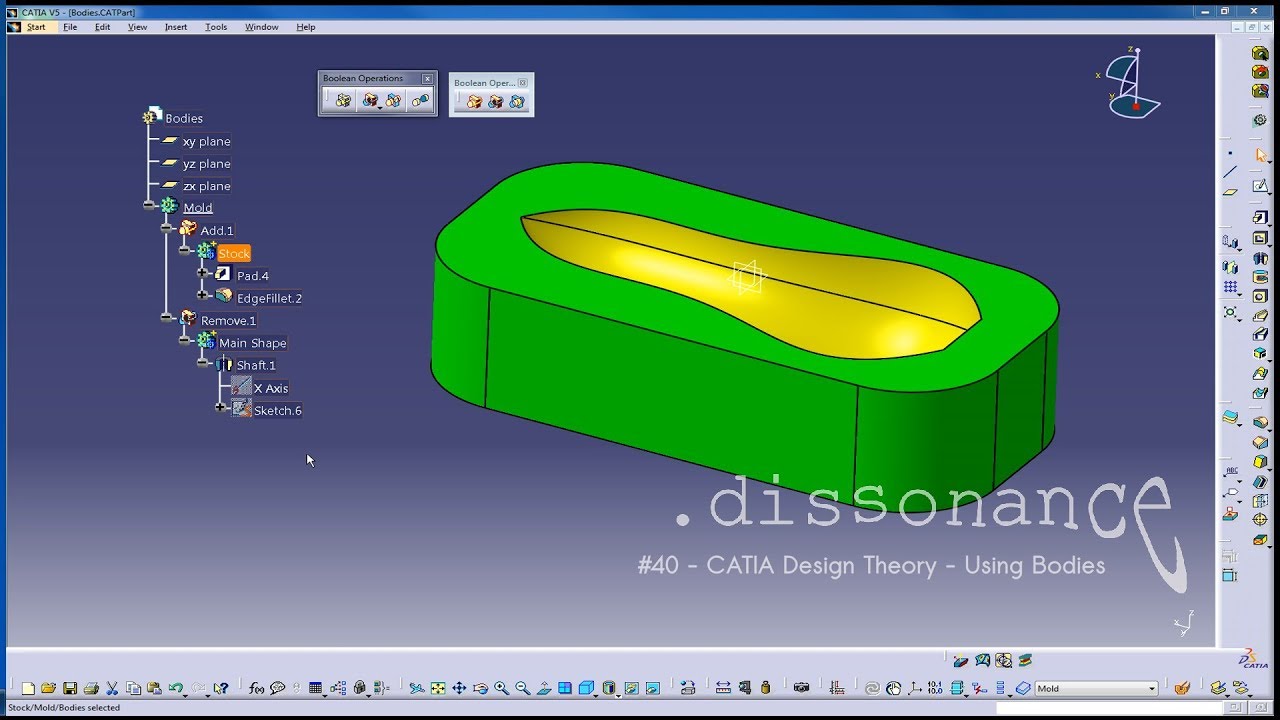Select Shaft.1 feature in tree

coord(256,365)
